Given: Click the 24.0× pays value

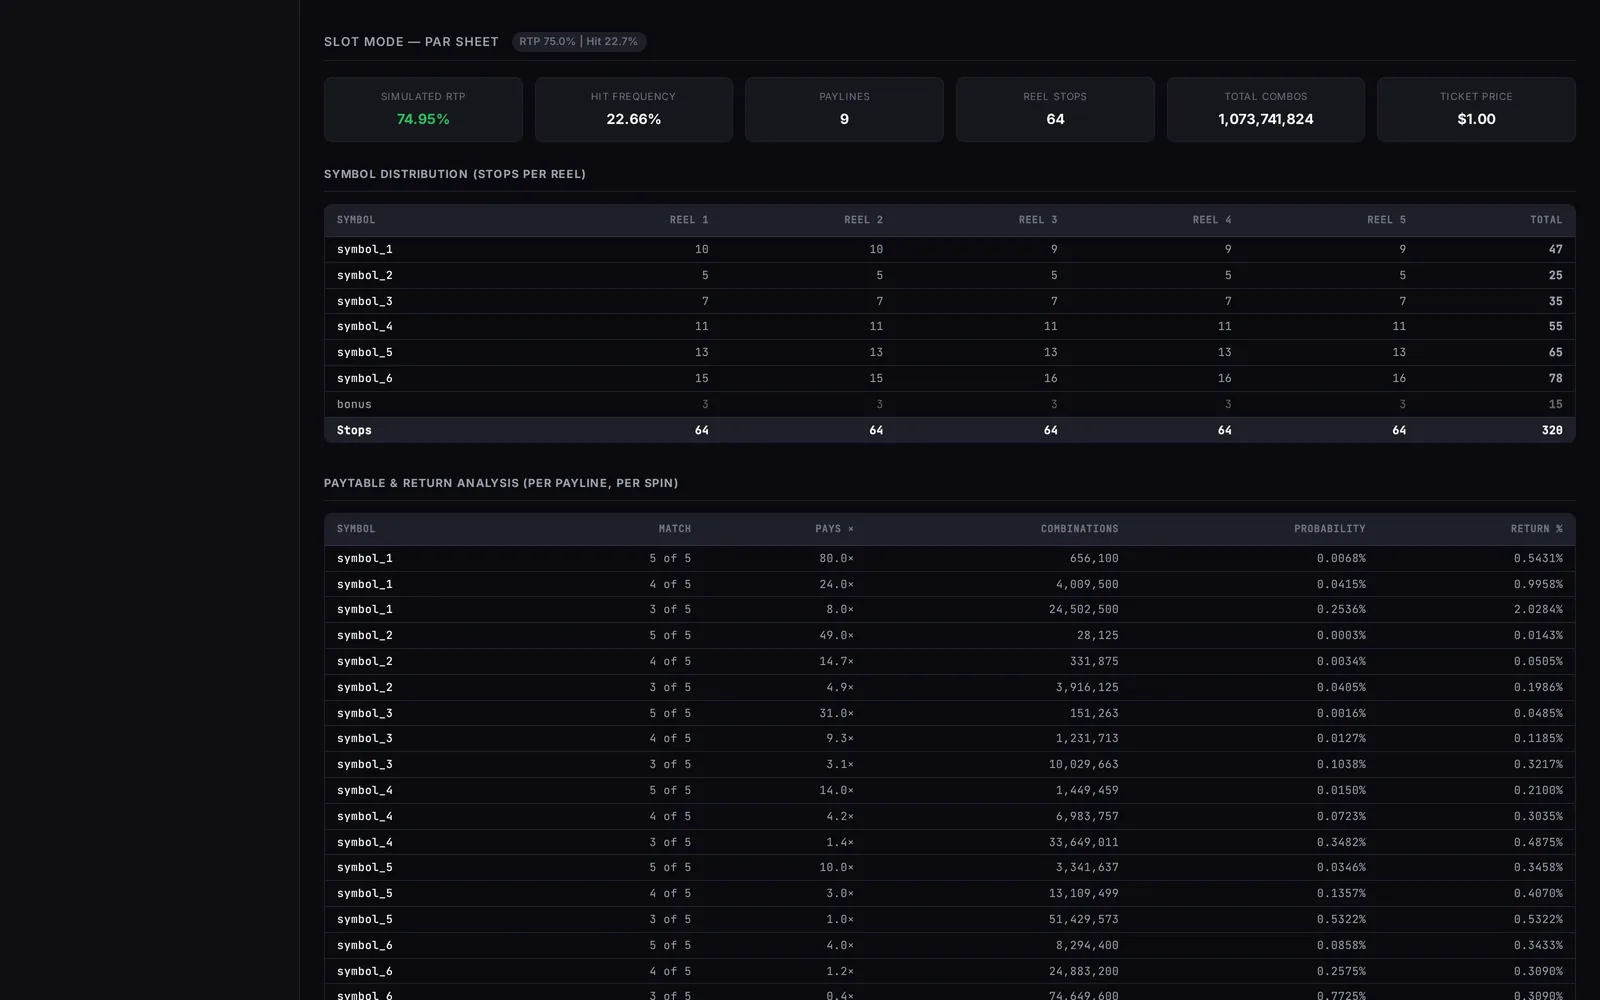Looking at the screenshot, I should click(837, 584).
